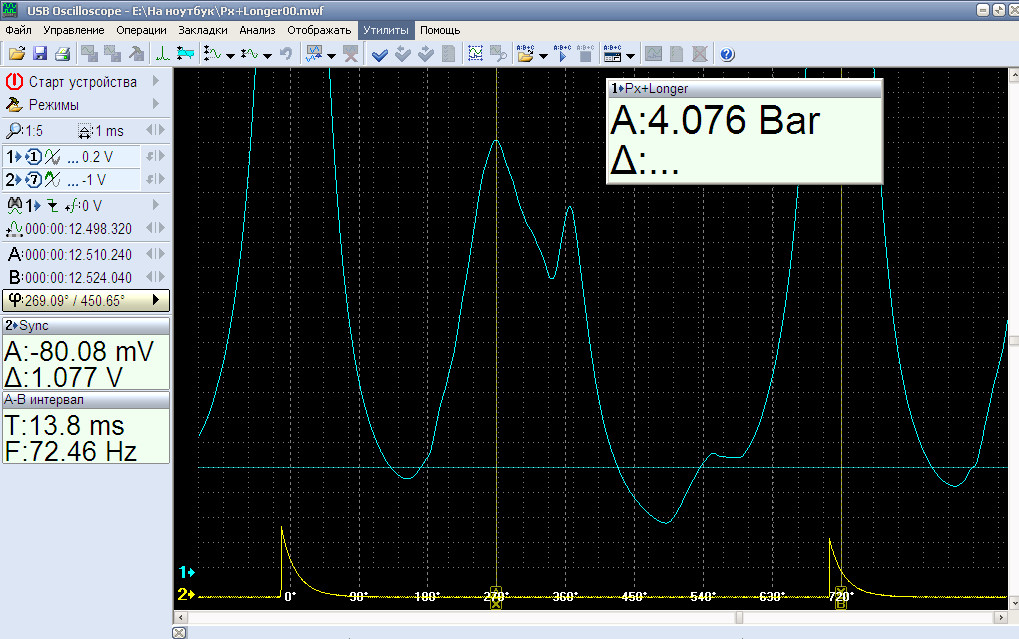
Task: Expand the phase angle 269.09° row arrow
Action: click(x=156, y=300)
